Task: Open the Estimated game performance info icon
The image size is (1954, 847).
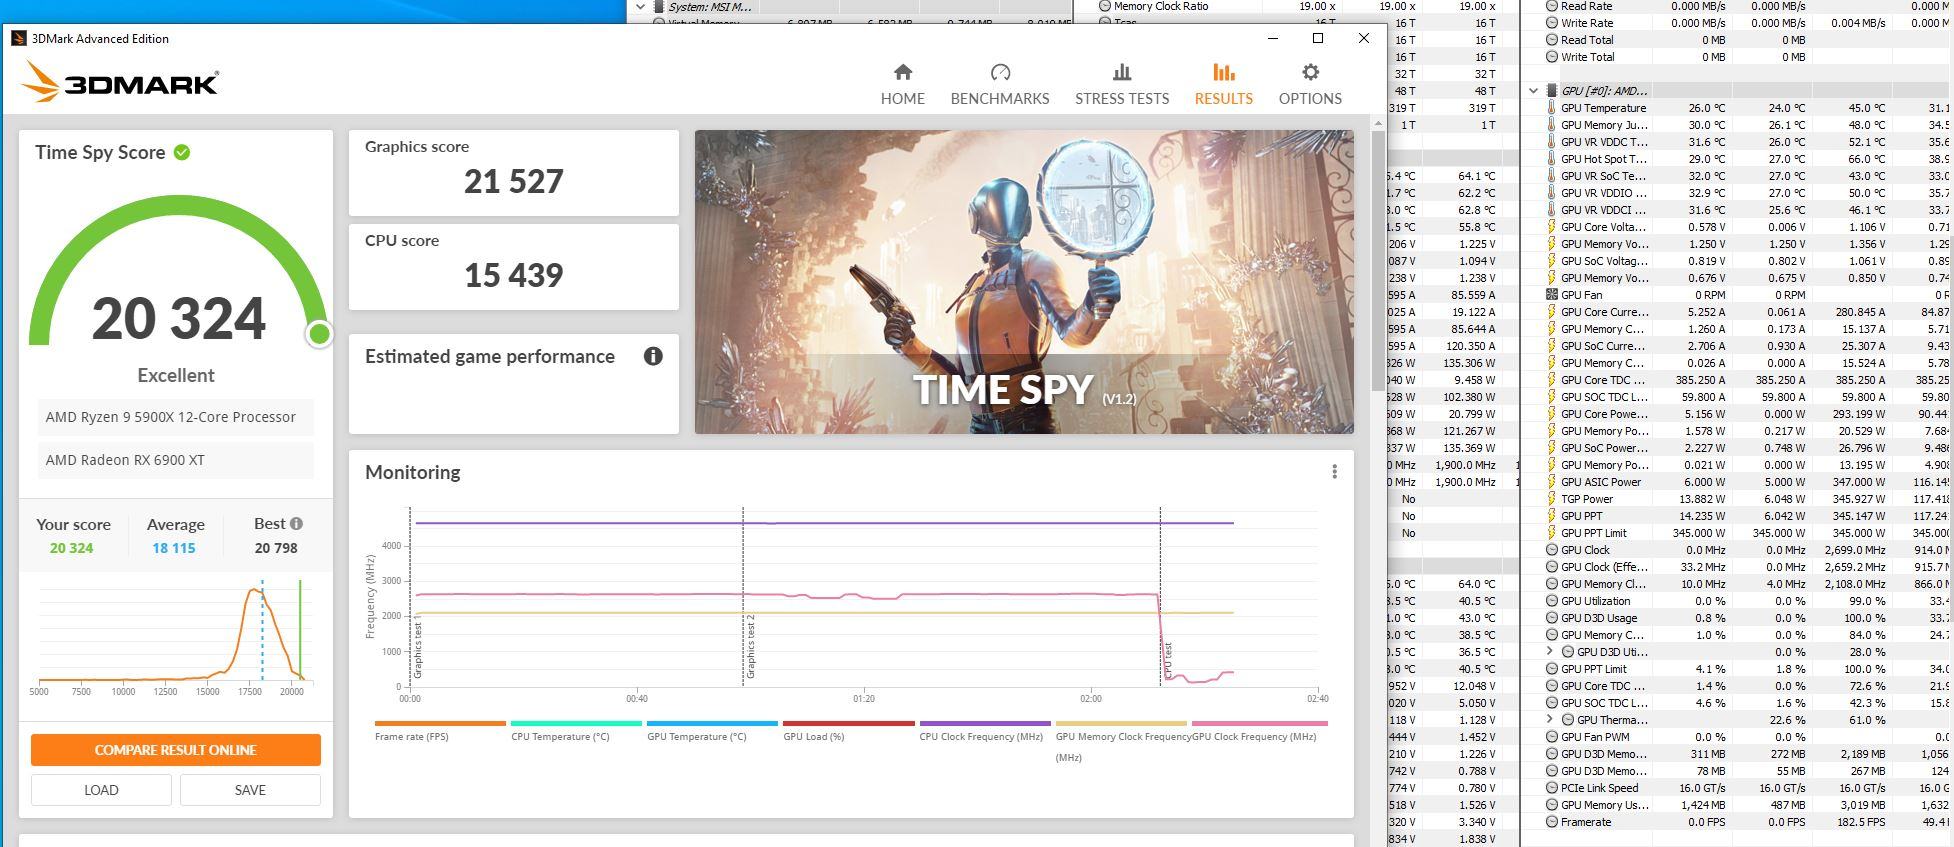Action: click(653, 356)
